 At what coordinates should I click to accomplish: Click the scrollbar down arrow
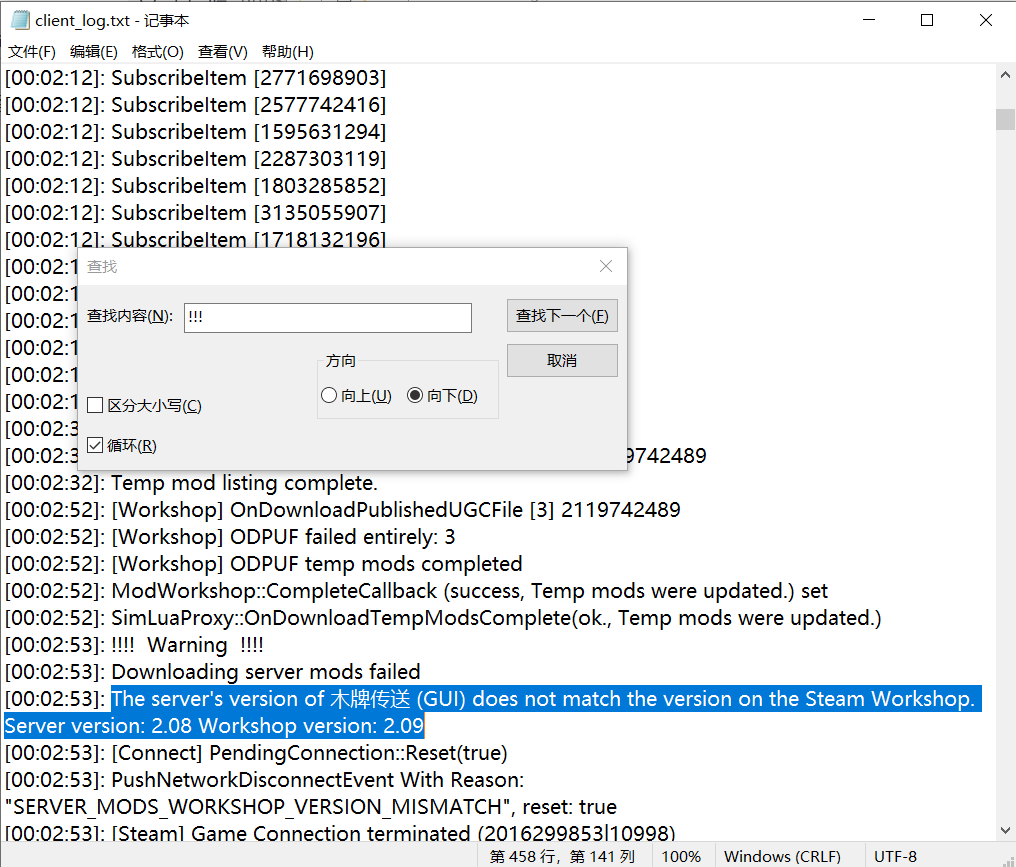coord(1005,831)
